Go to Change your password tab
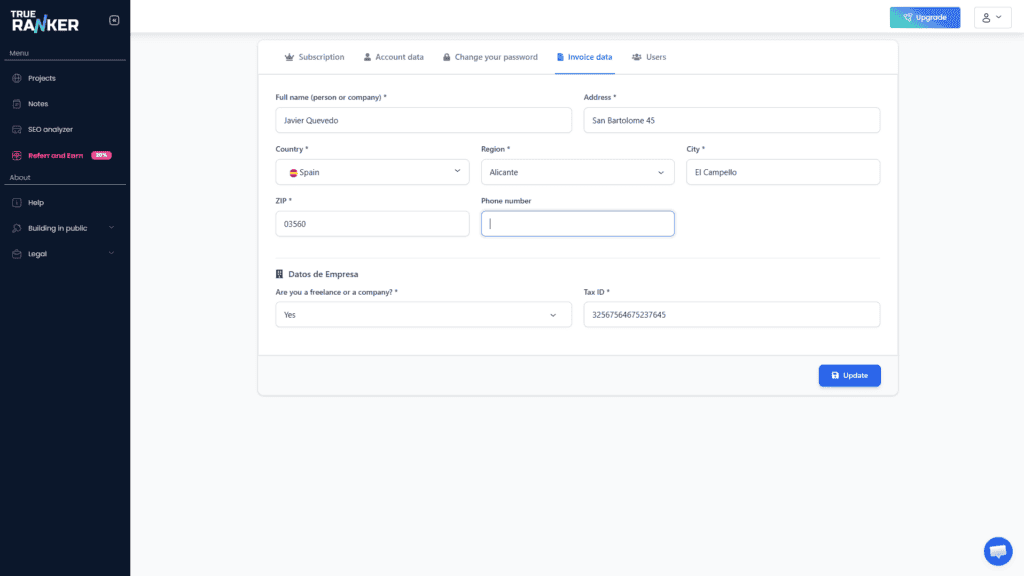 click(490, 57)
